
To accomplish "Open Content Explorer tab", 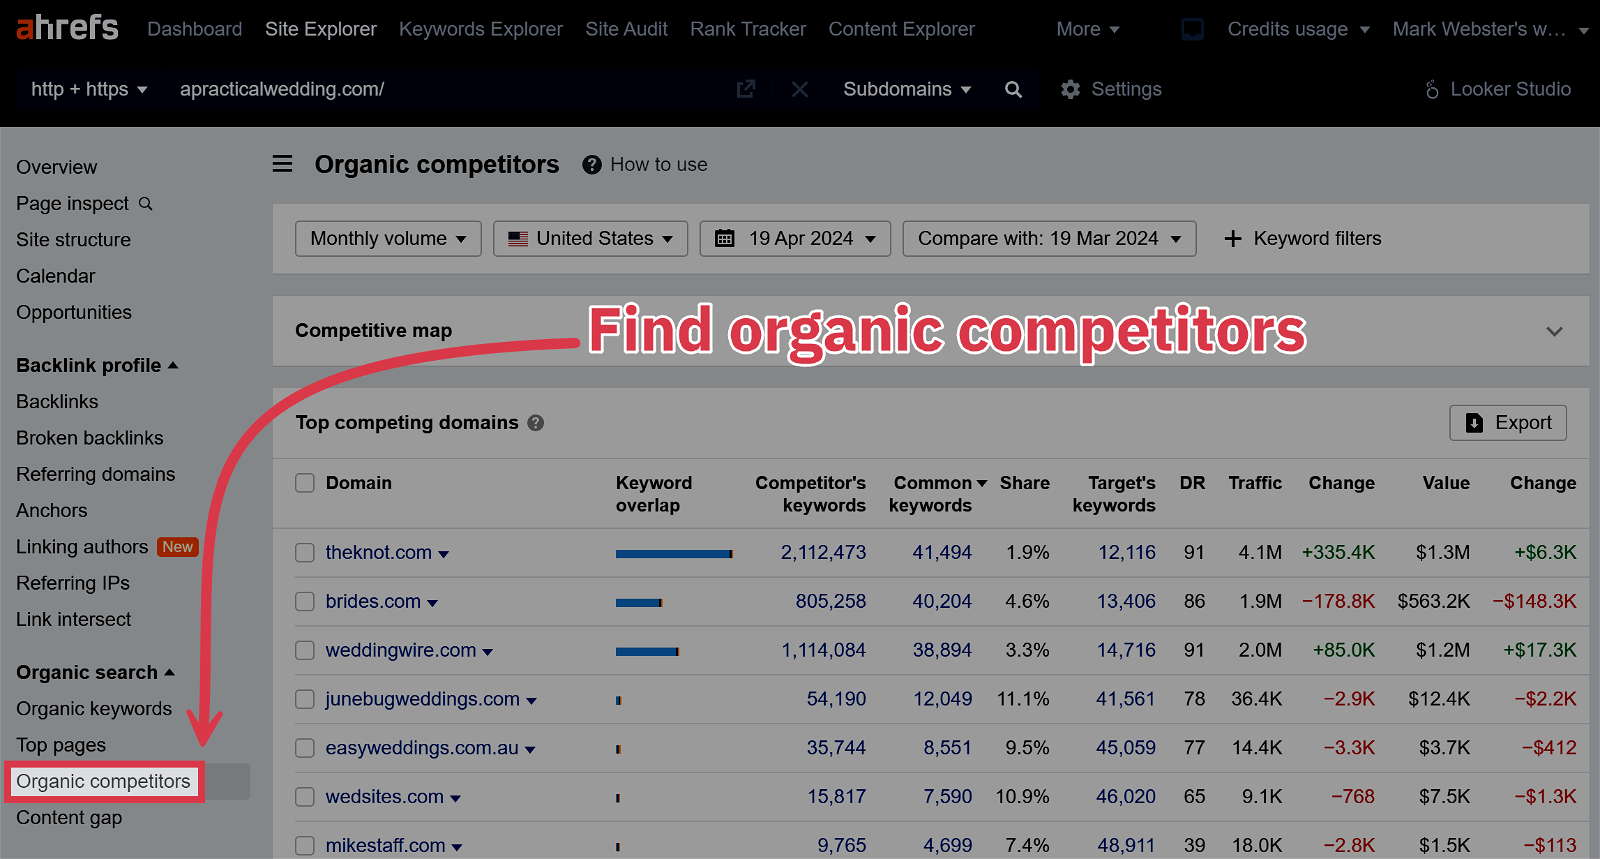I will tap(902, 29).
